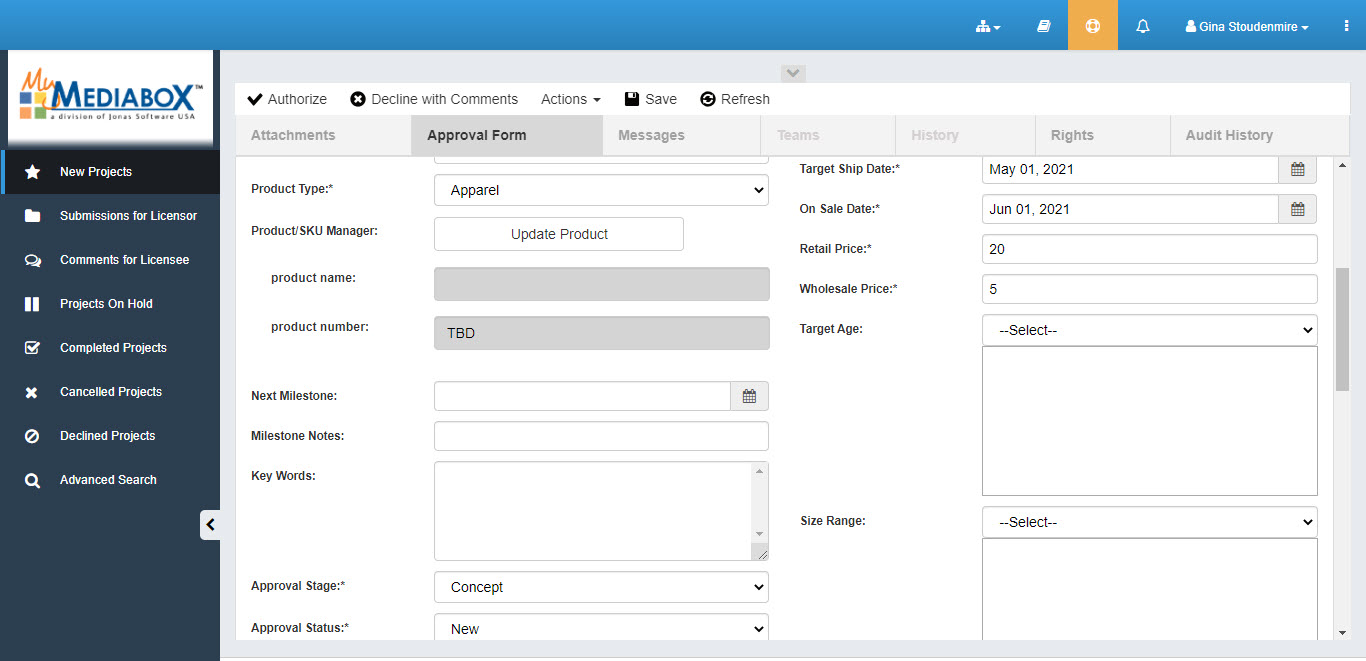Open the Teams tab
Screen dimensions: 1366x661
pyautogui.click(x=829, y=135)
